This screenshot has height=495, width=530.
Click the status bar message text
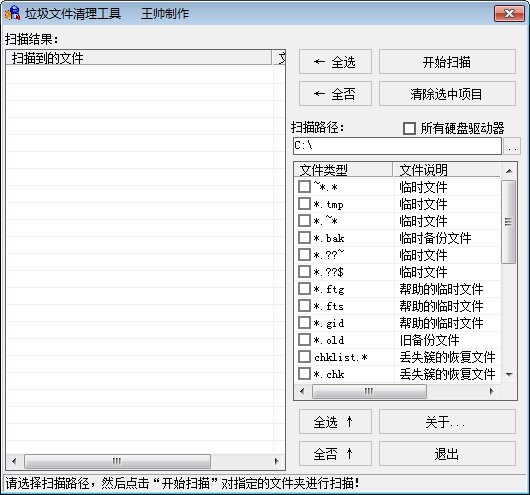(x=183, y=484)
